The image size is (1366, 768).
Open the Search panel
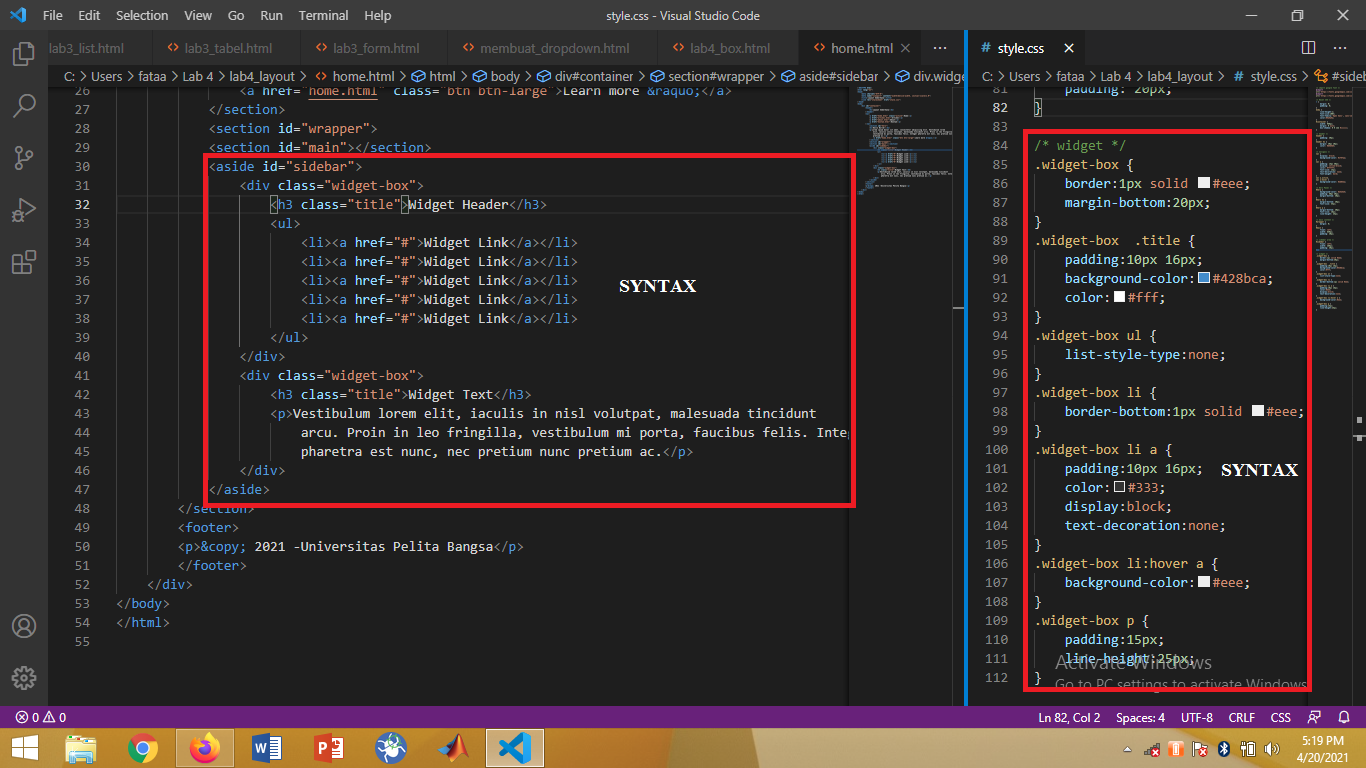pyautogui.click(x=23, y=105)
